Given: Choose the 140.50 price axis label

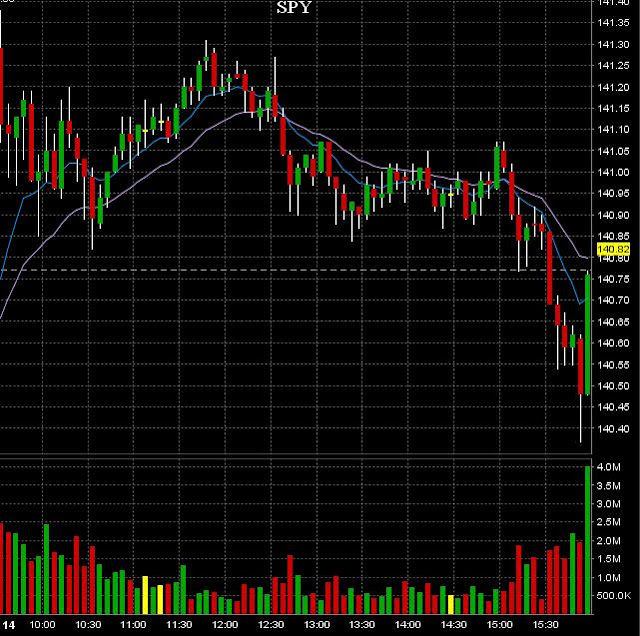Looking at the screenshot, I should (x=613, y=386).
